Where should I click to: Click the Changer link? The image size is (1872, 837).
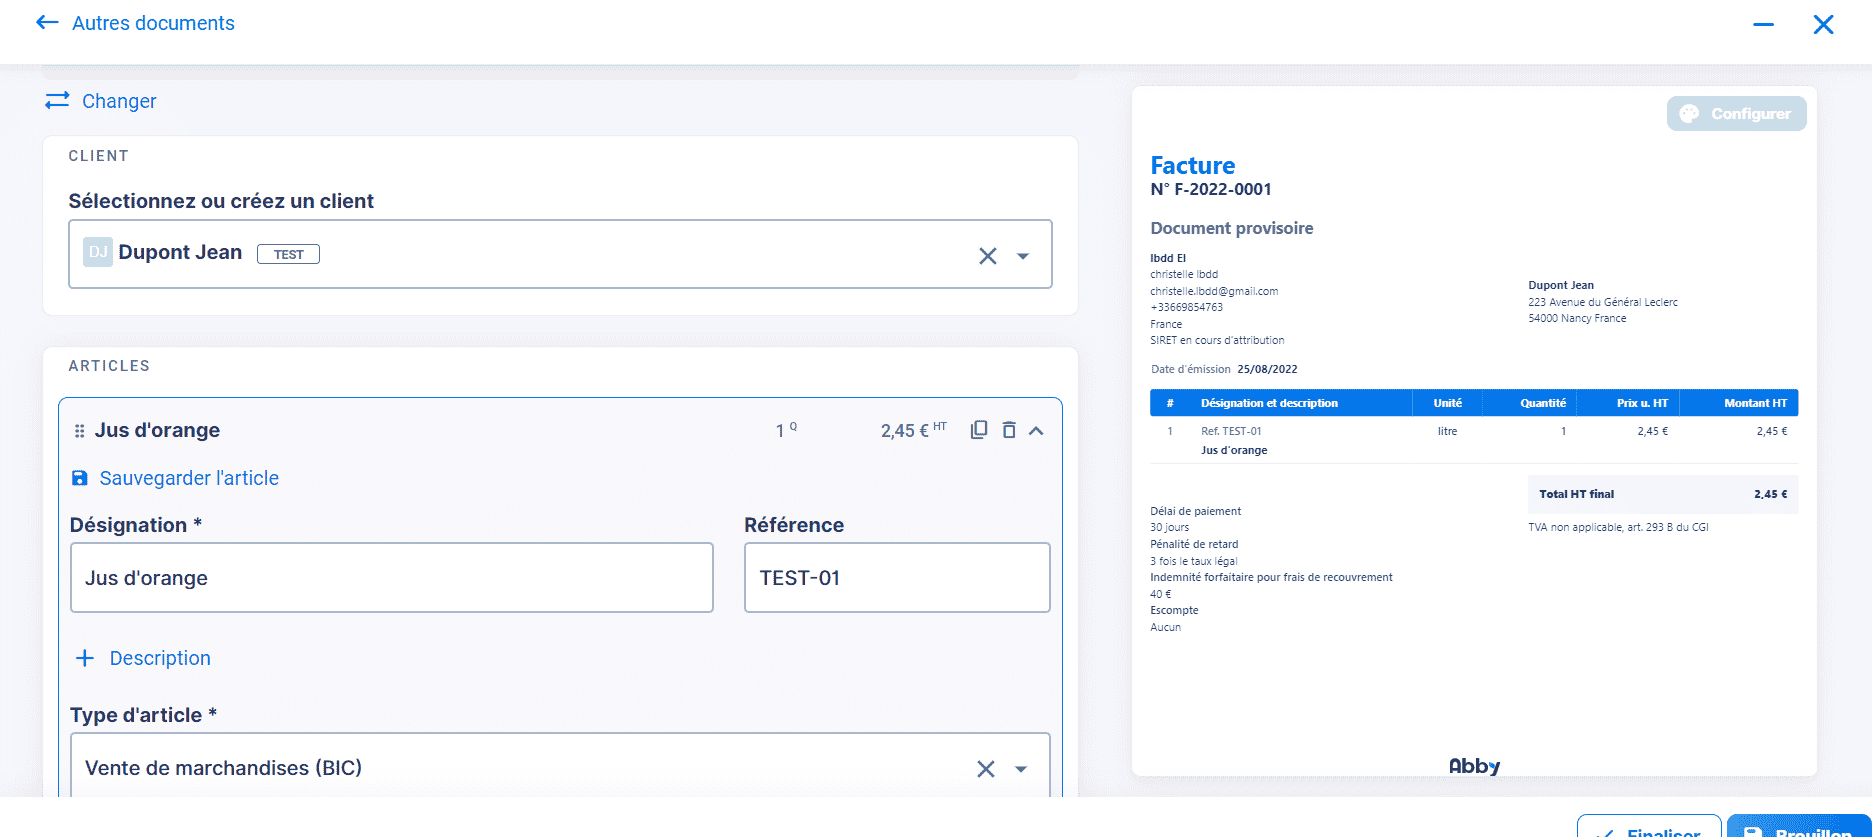coord(119,101)
